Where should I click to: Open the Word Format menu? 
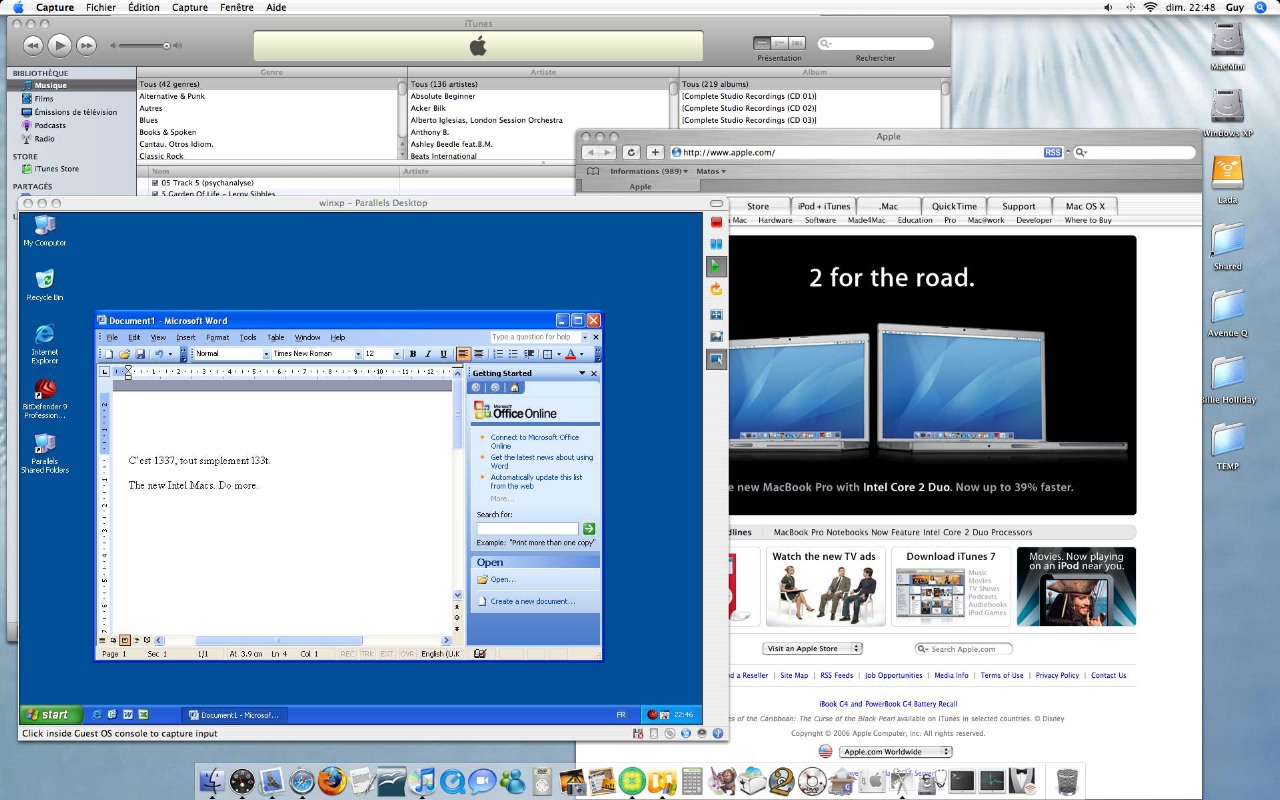point(217,337)
